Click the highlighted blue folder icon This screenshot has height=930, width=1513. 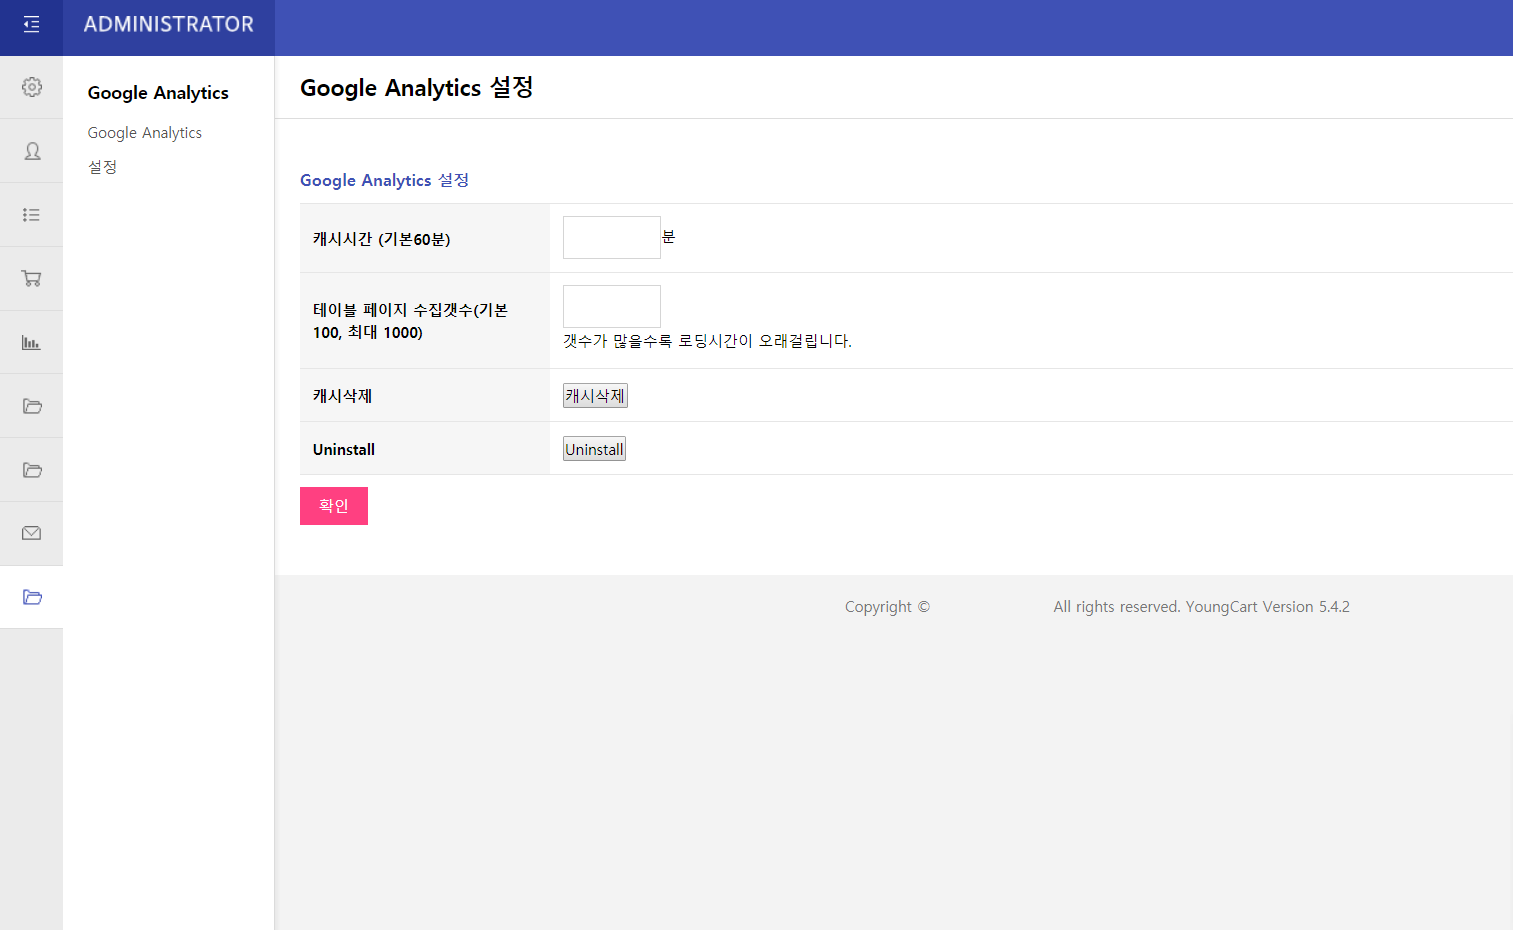coord(32,597)
